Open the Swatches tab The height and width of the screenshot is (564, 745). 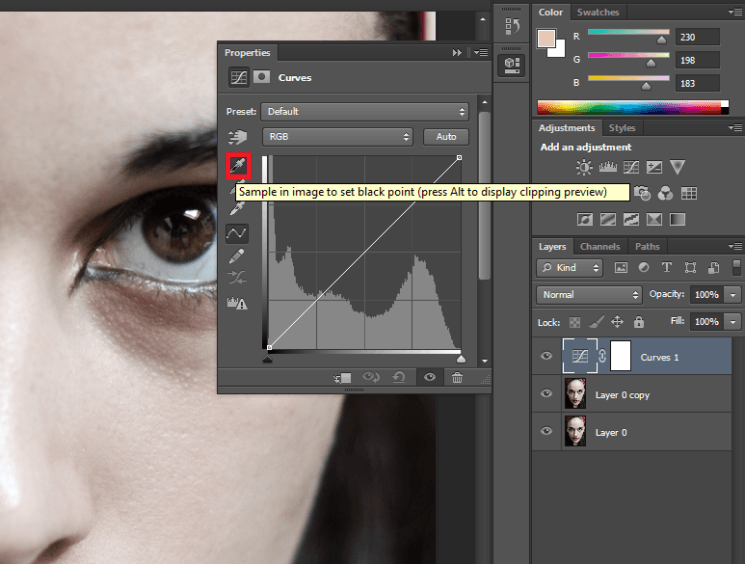[x=598, y=12]
